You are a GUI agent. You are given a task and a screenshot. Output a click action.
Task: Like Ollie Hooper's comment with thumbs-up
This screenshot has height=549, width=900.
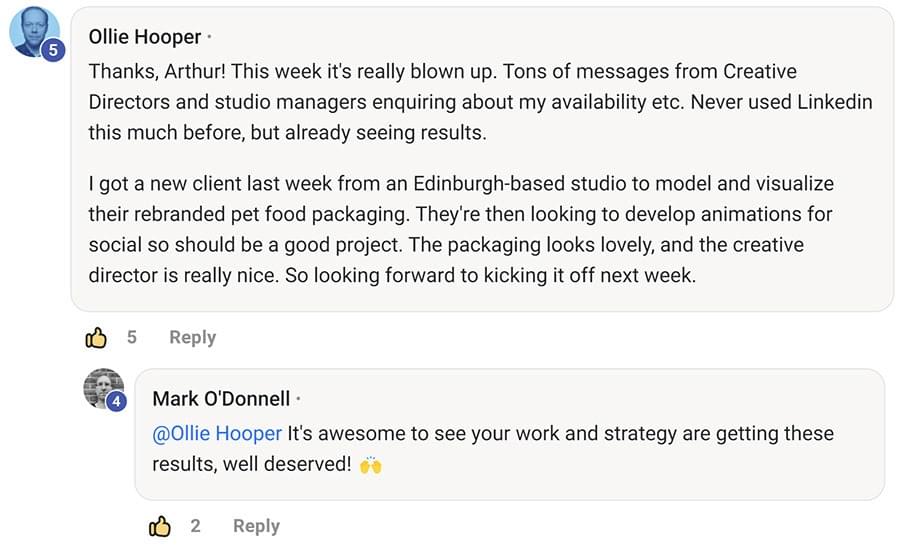point(96,338)
